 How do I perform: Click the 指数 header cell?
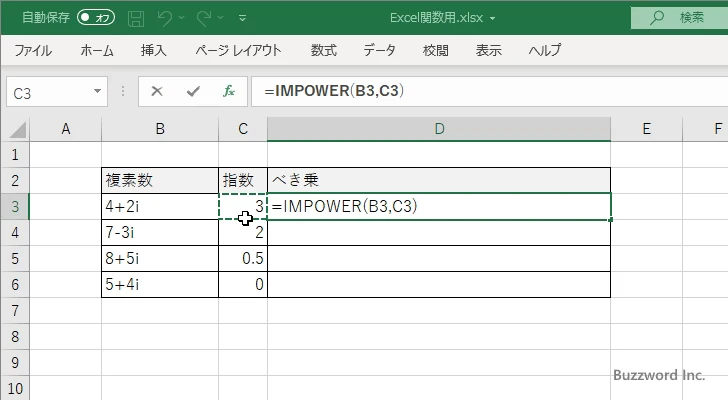pyautogui.click(x=243, y=181)
